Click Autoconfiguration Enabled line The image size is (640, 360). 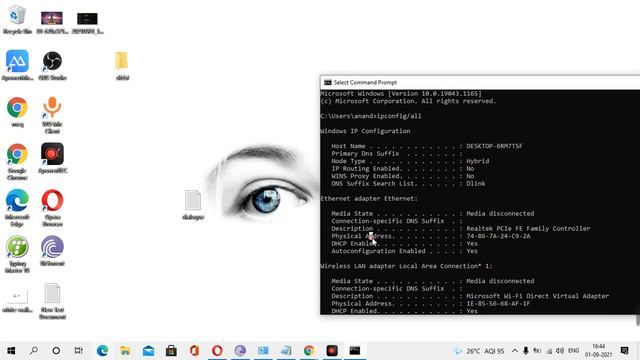coord(404,251)
